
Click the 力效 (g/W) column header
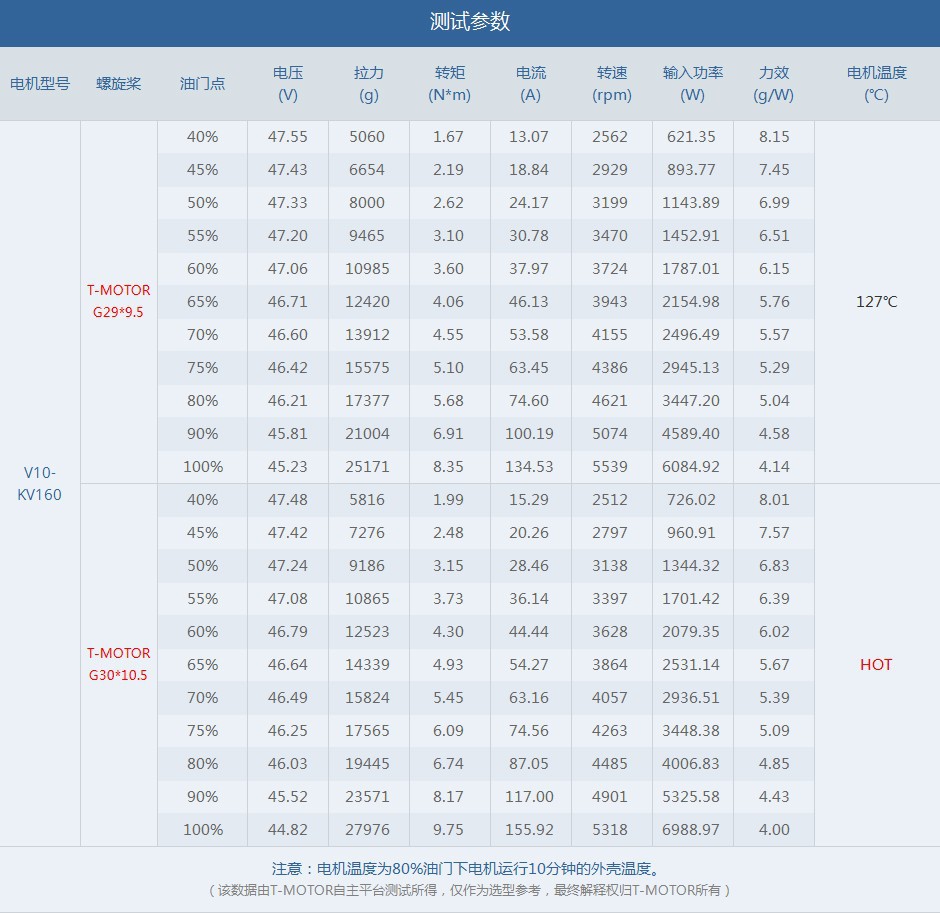point(773,83)
